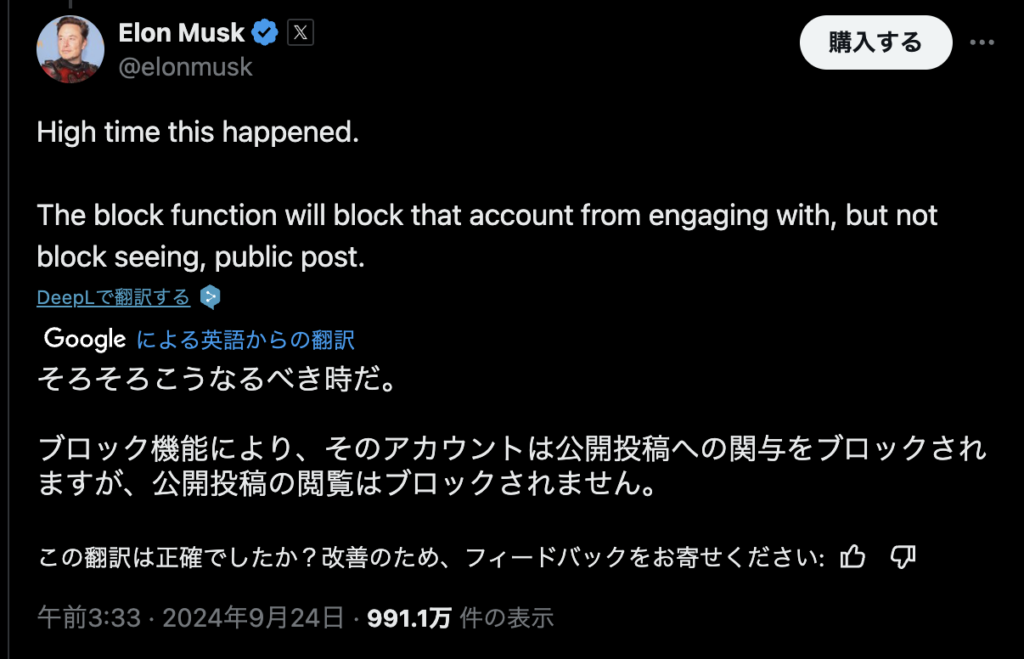Viewport: 1024px width, 659px height.
Task: Open the more options ellipsis menu
Action: point(982,42)
